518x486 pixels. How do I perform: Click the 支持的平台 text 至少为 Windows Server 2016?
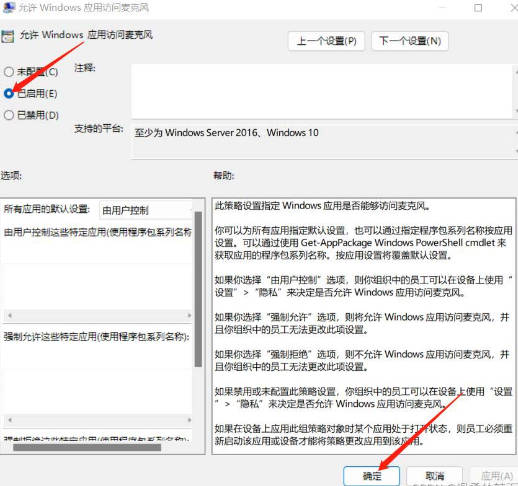click(x=226, y=133)
